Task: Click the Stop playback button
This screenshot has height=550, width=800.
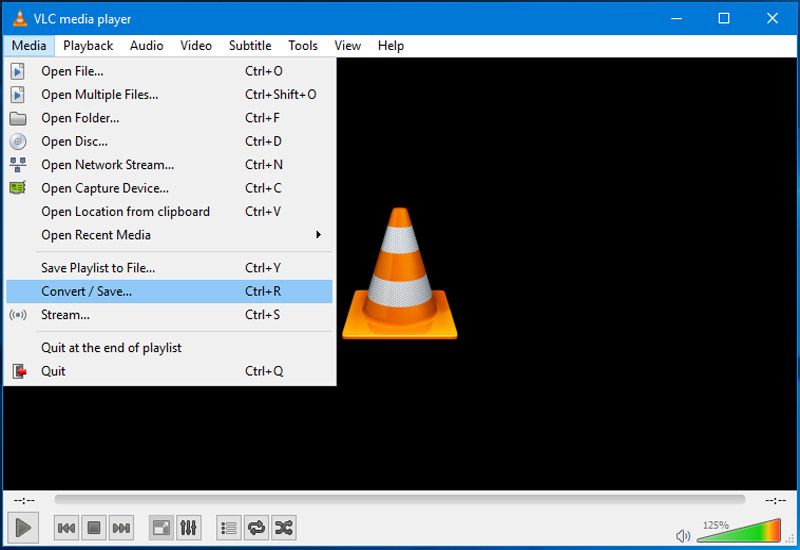Action: (x=94, y=527)
